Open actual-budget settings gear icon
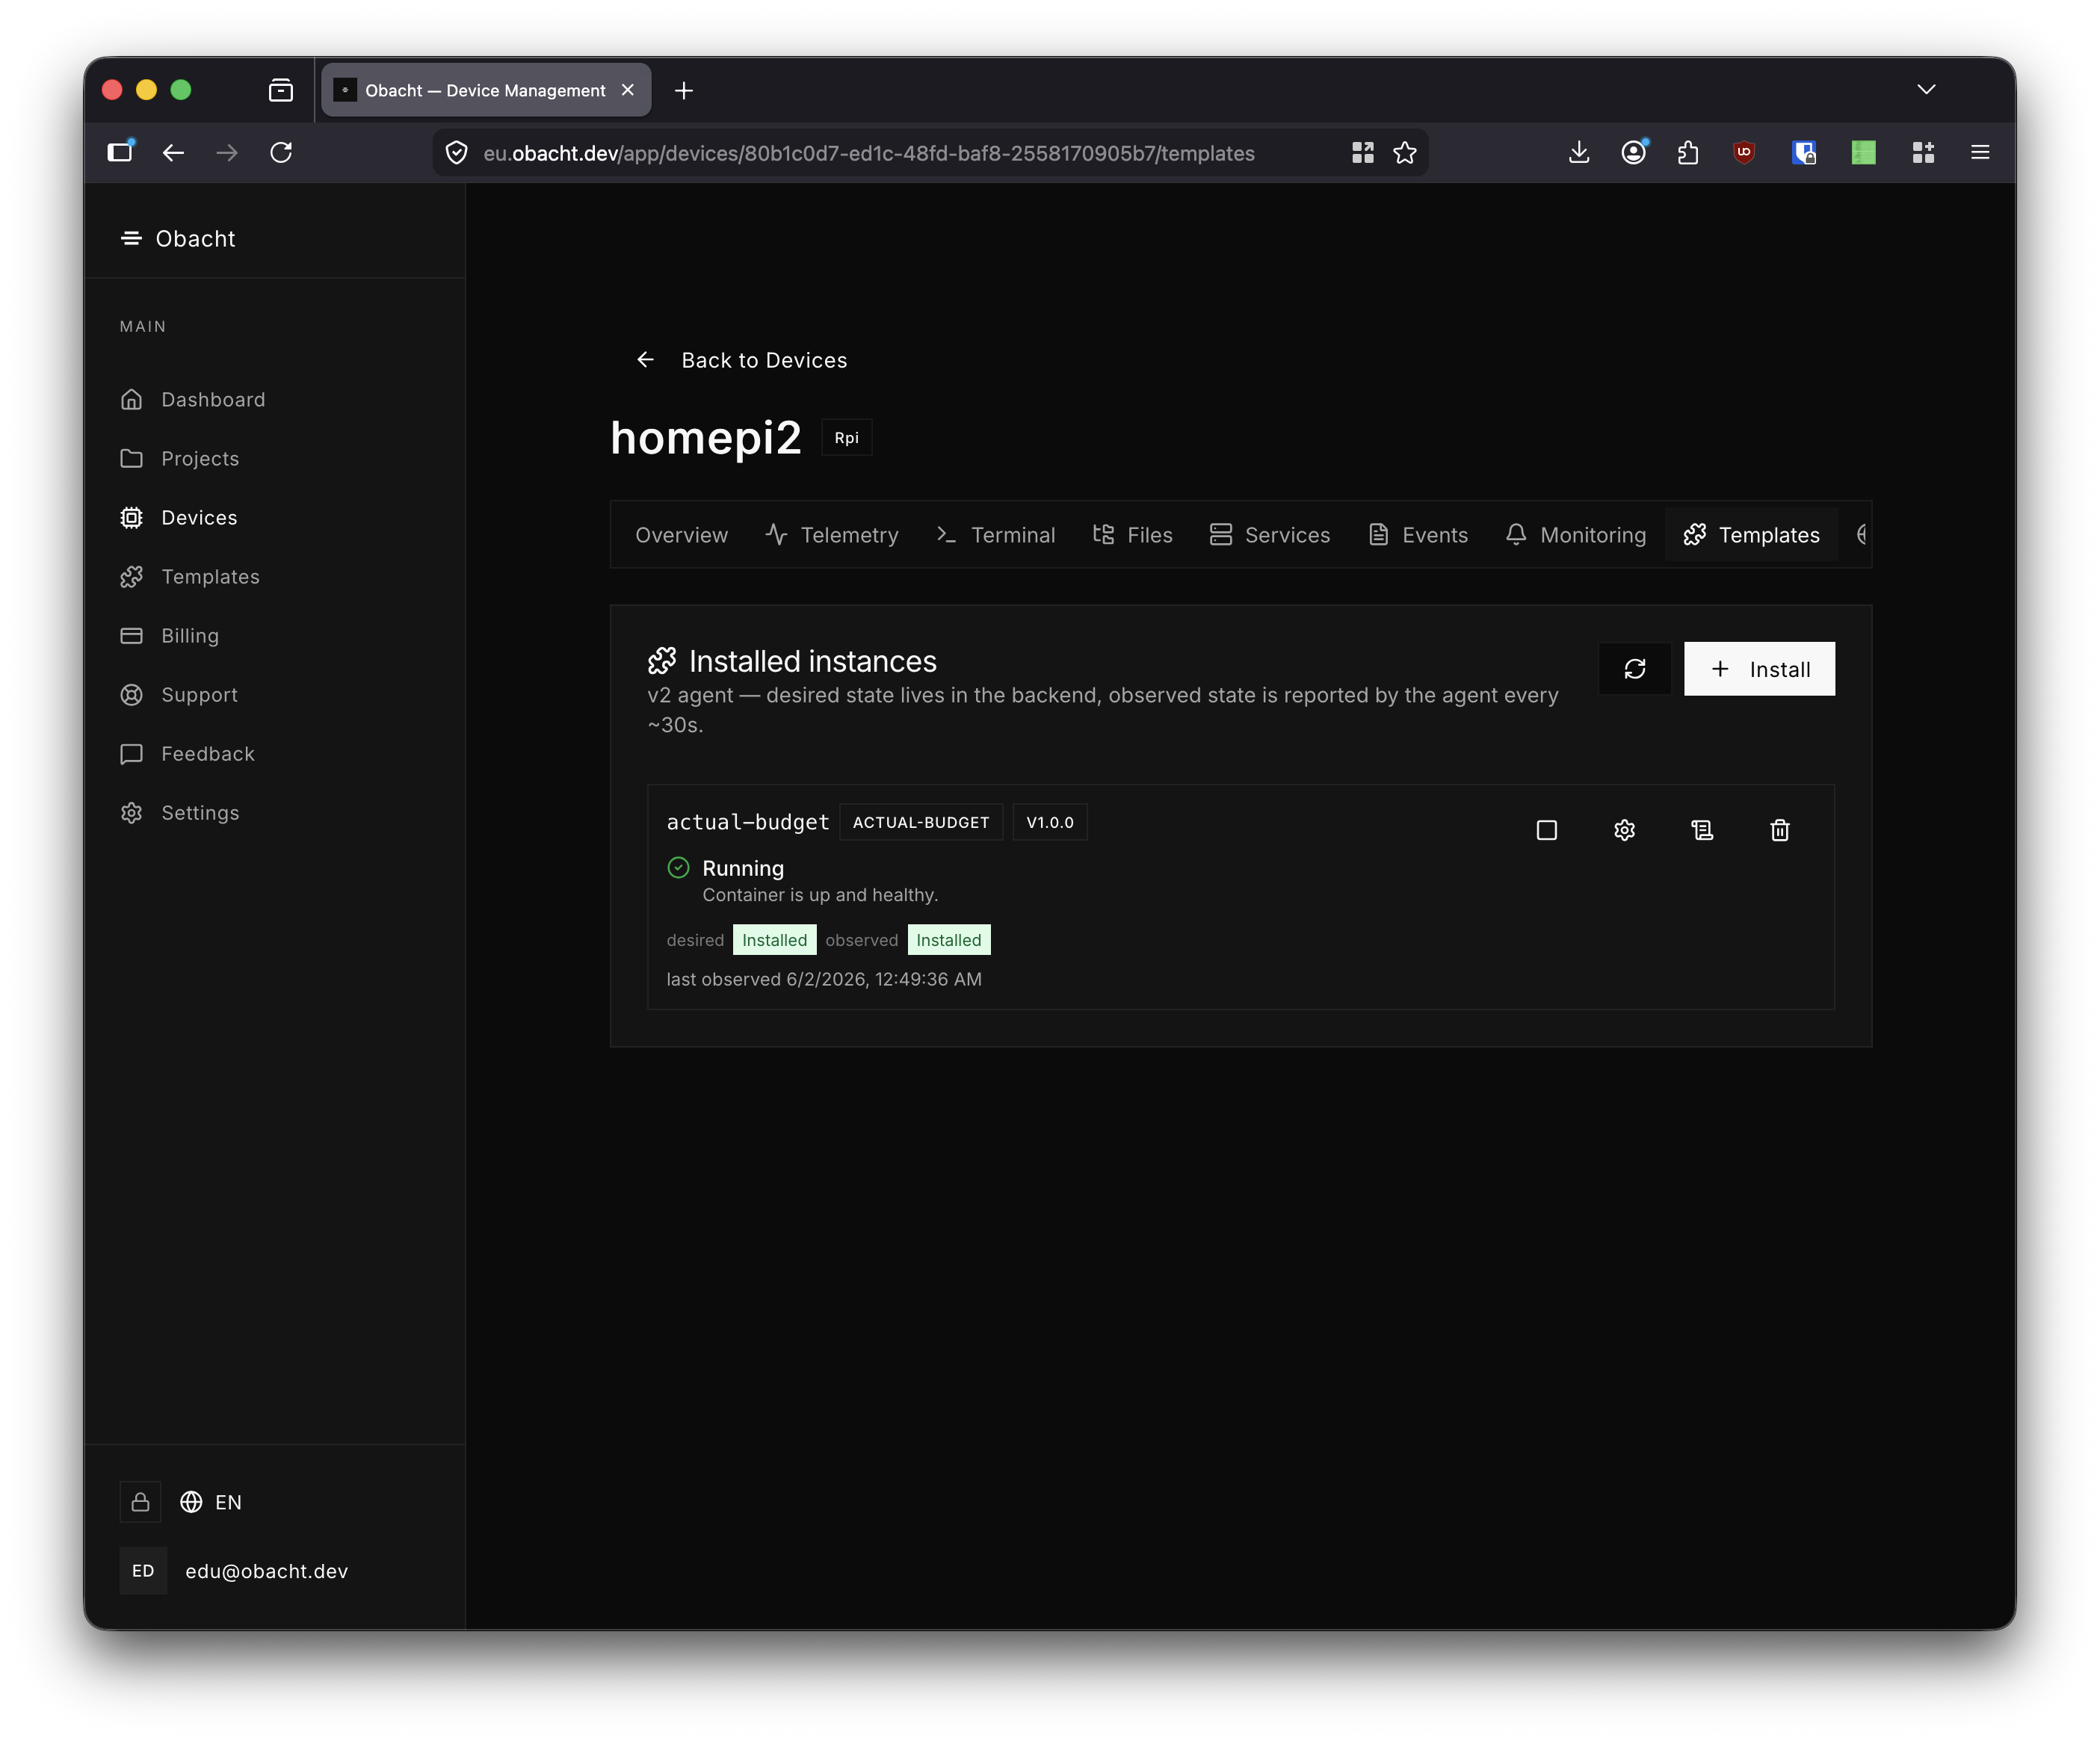This screenshot has height=1741, width=2100. (1624, 830)
